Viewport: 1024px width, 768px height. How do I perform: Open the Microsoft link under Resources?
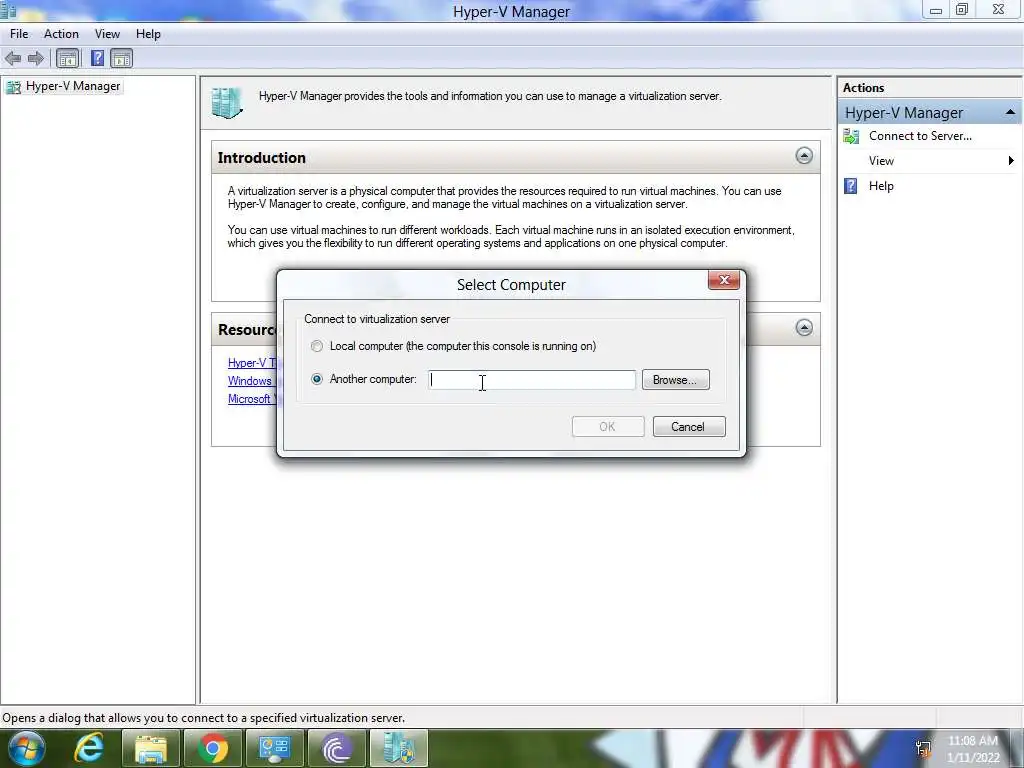pos(251,399)
